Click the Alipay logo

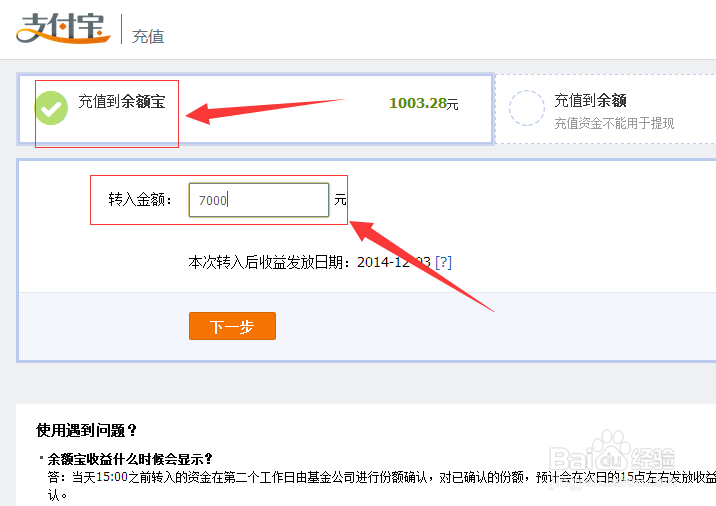63,28
